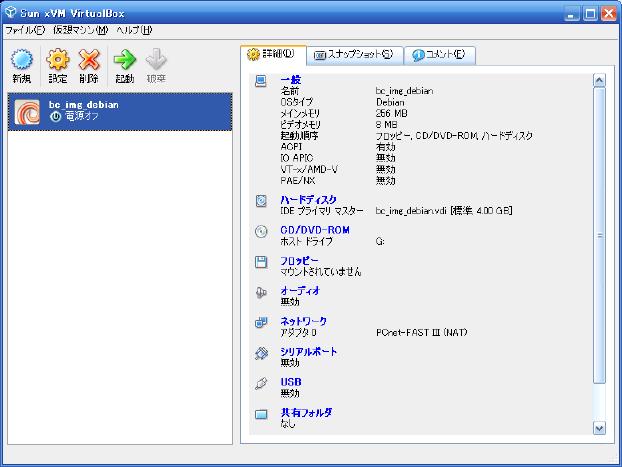Screen dimensions: 622x467
Task: Open the 共有フォルダ settings link
Action: click(x=306, y=413)
